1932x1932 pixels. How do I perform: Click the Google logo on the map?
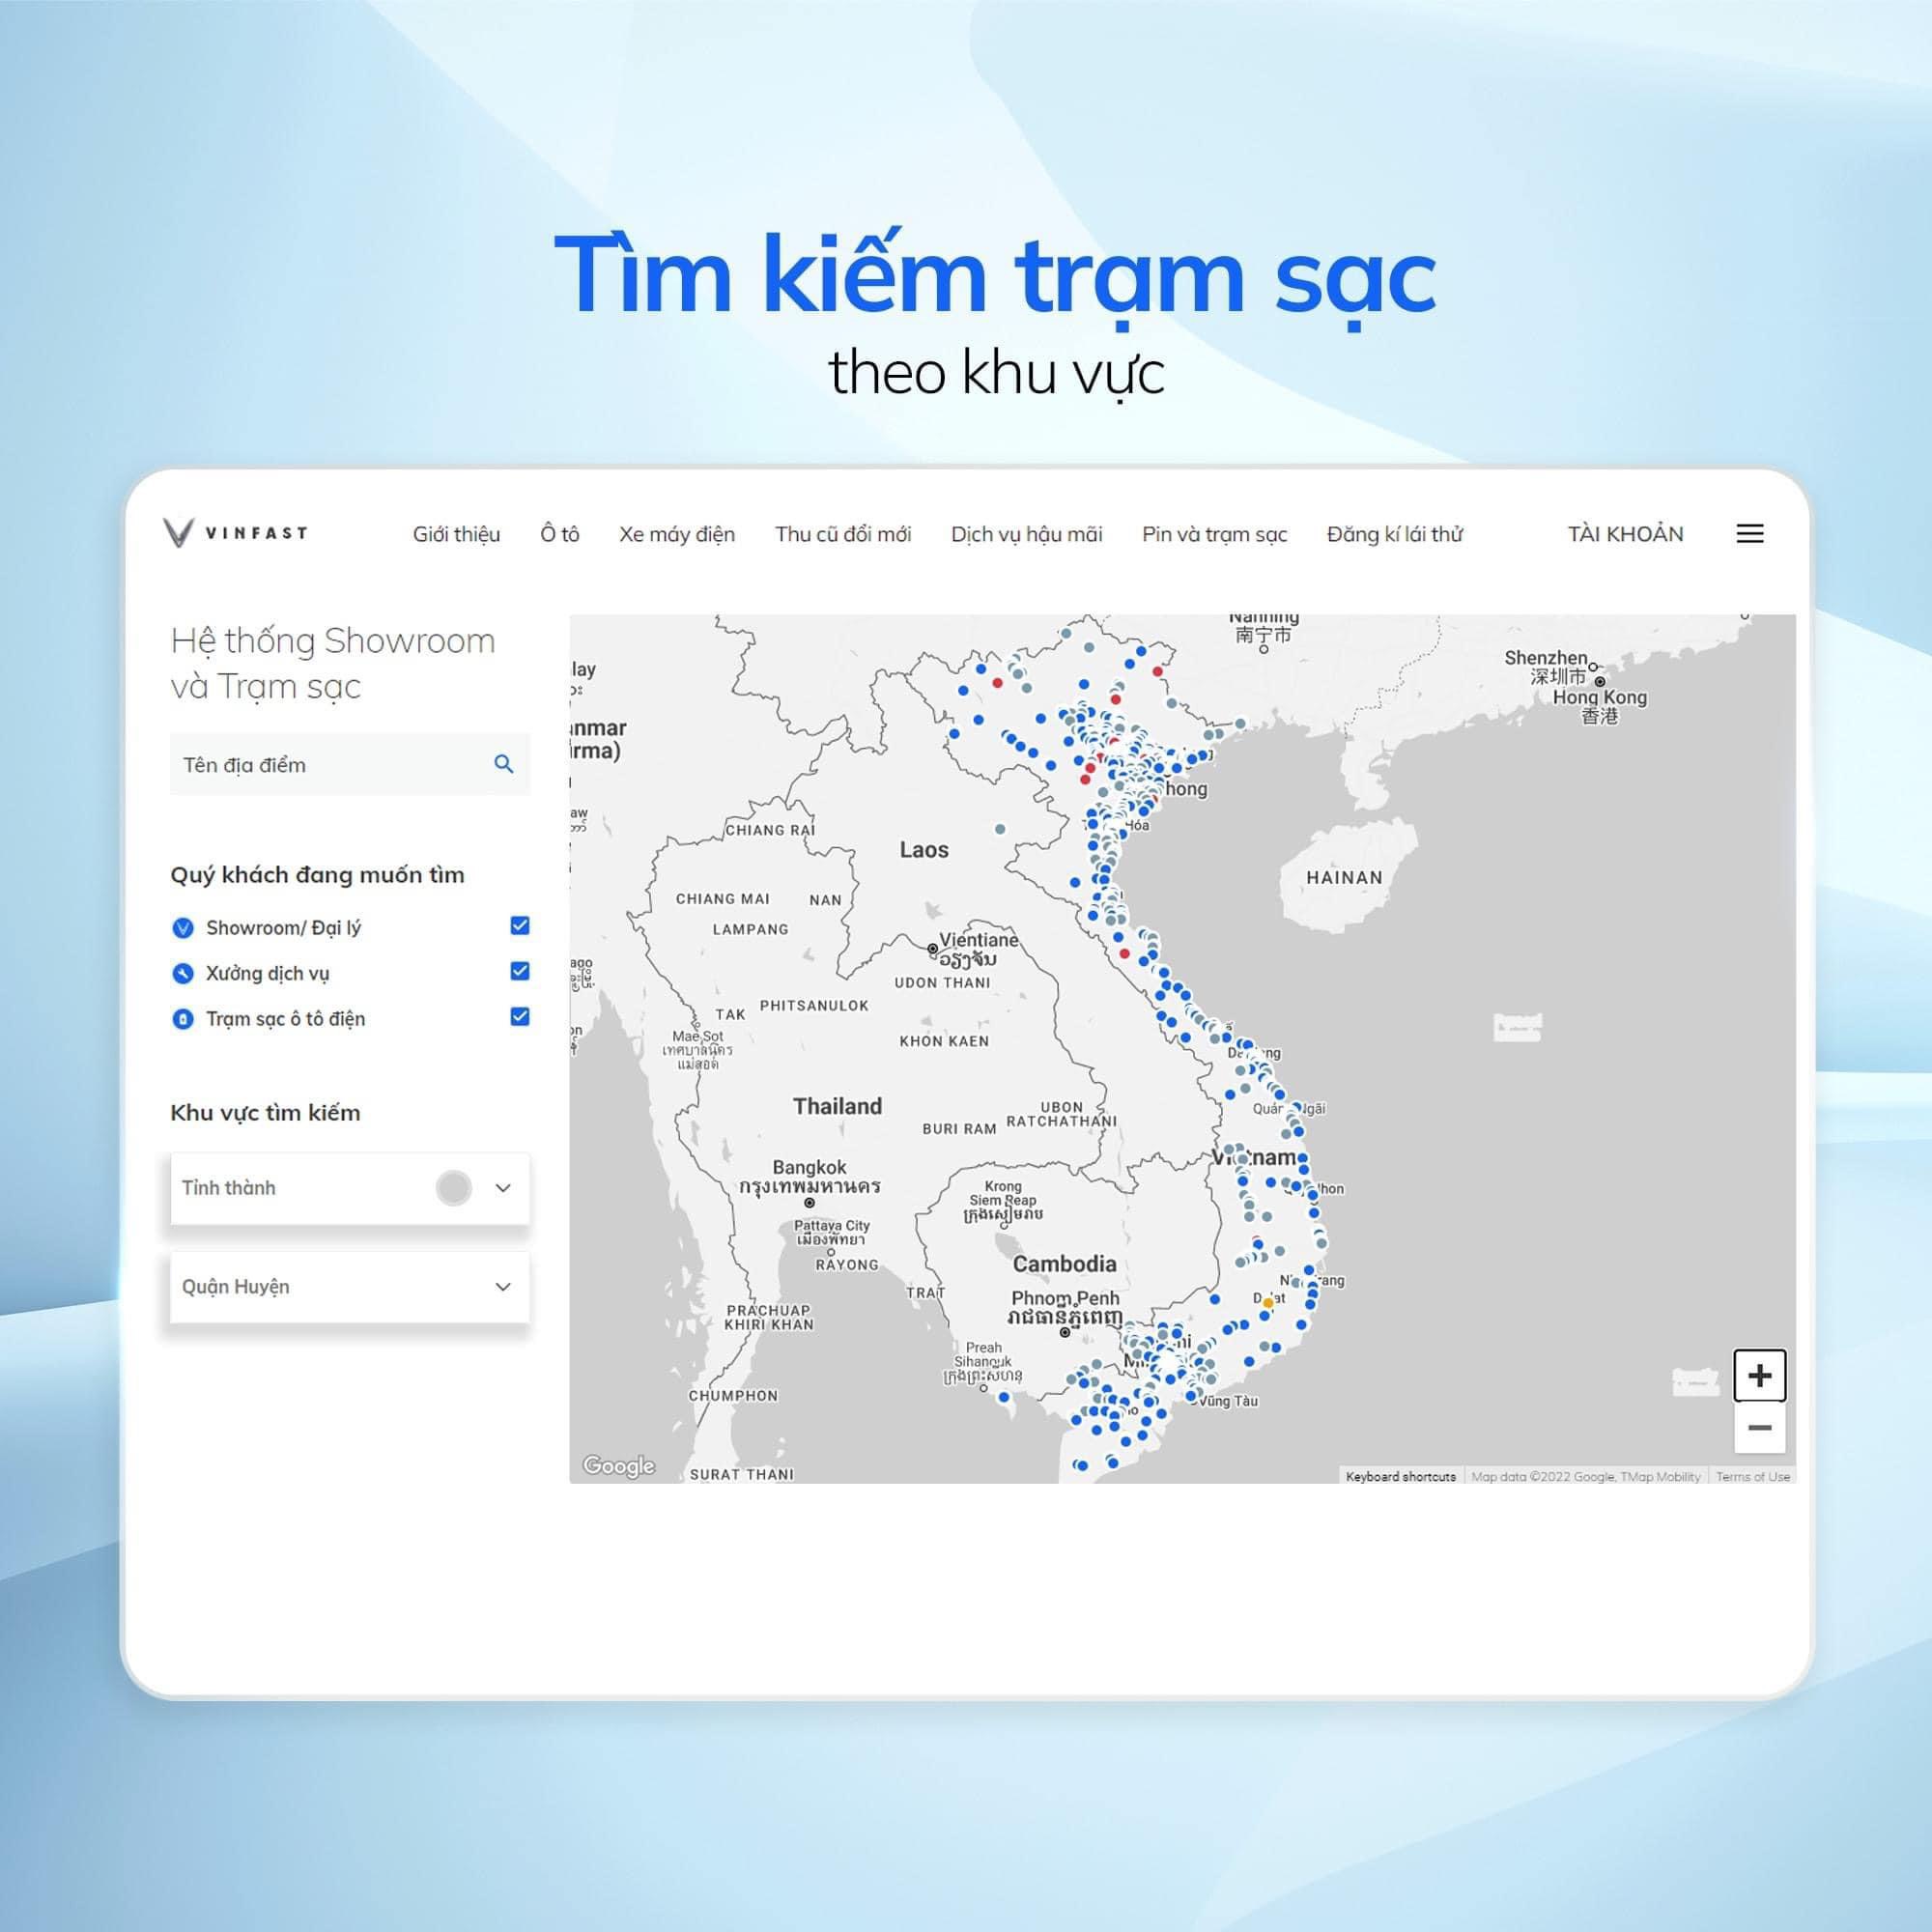pos(618,1466)
